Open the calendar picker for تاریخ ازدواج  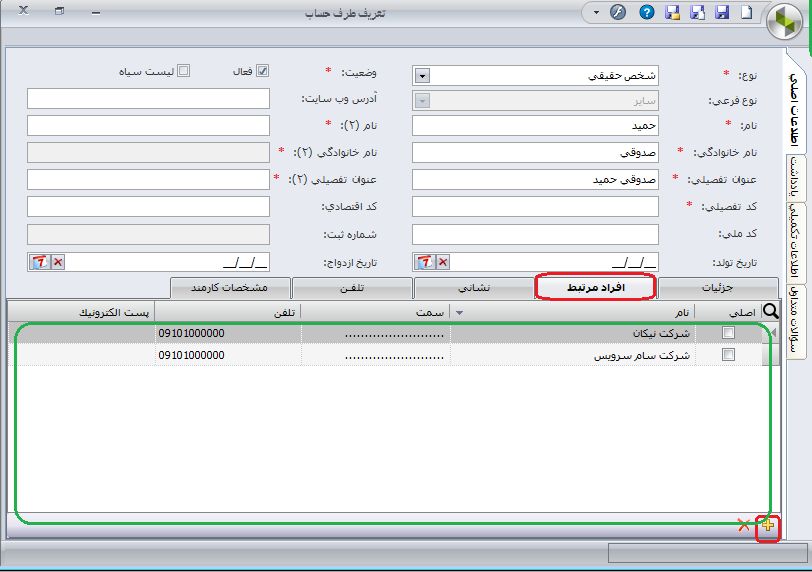40,262
